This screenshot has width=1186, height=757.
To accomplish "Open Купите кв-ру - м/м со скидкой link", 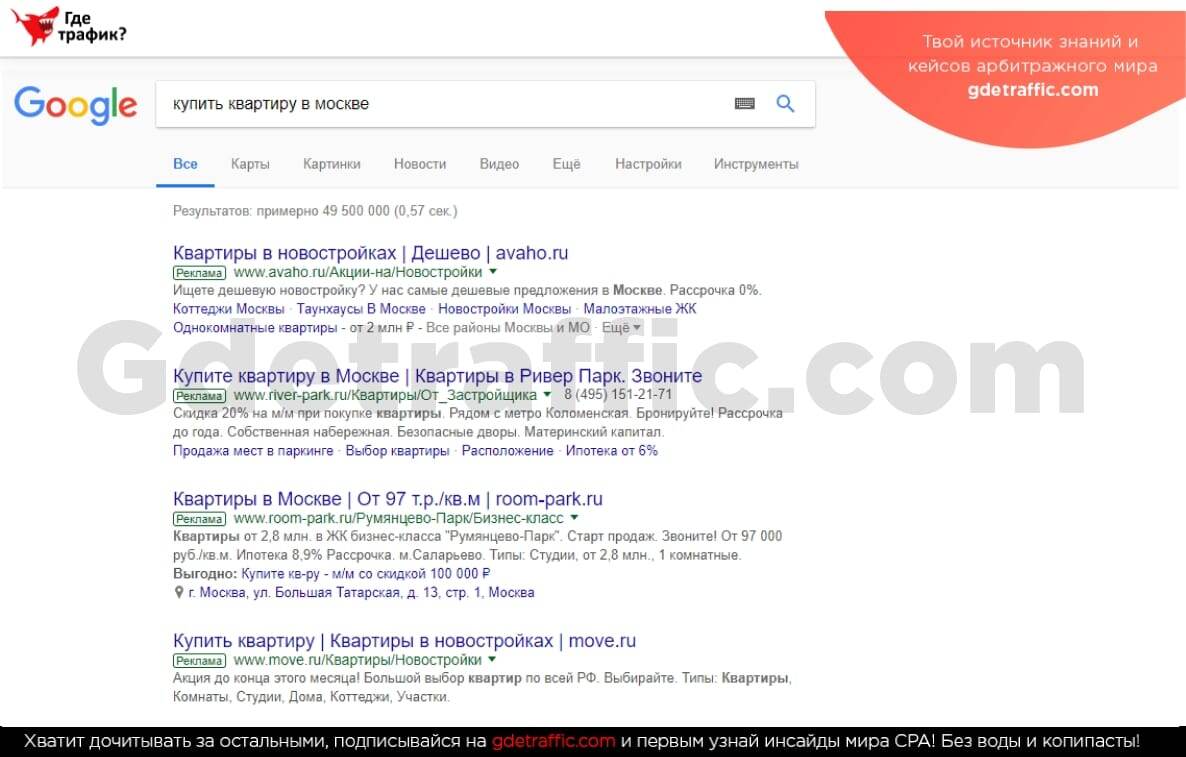I will pos(366,573).
